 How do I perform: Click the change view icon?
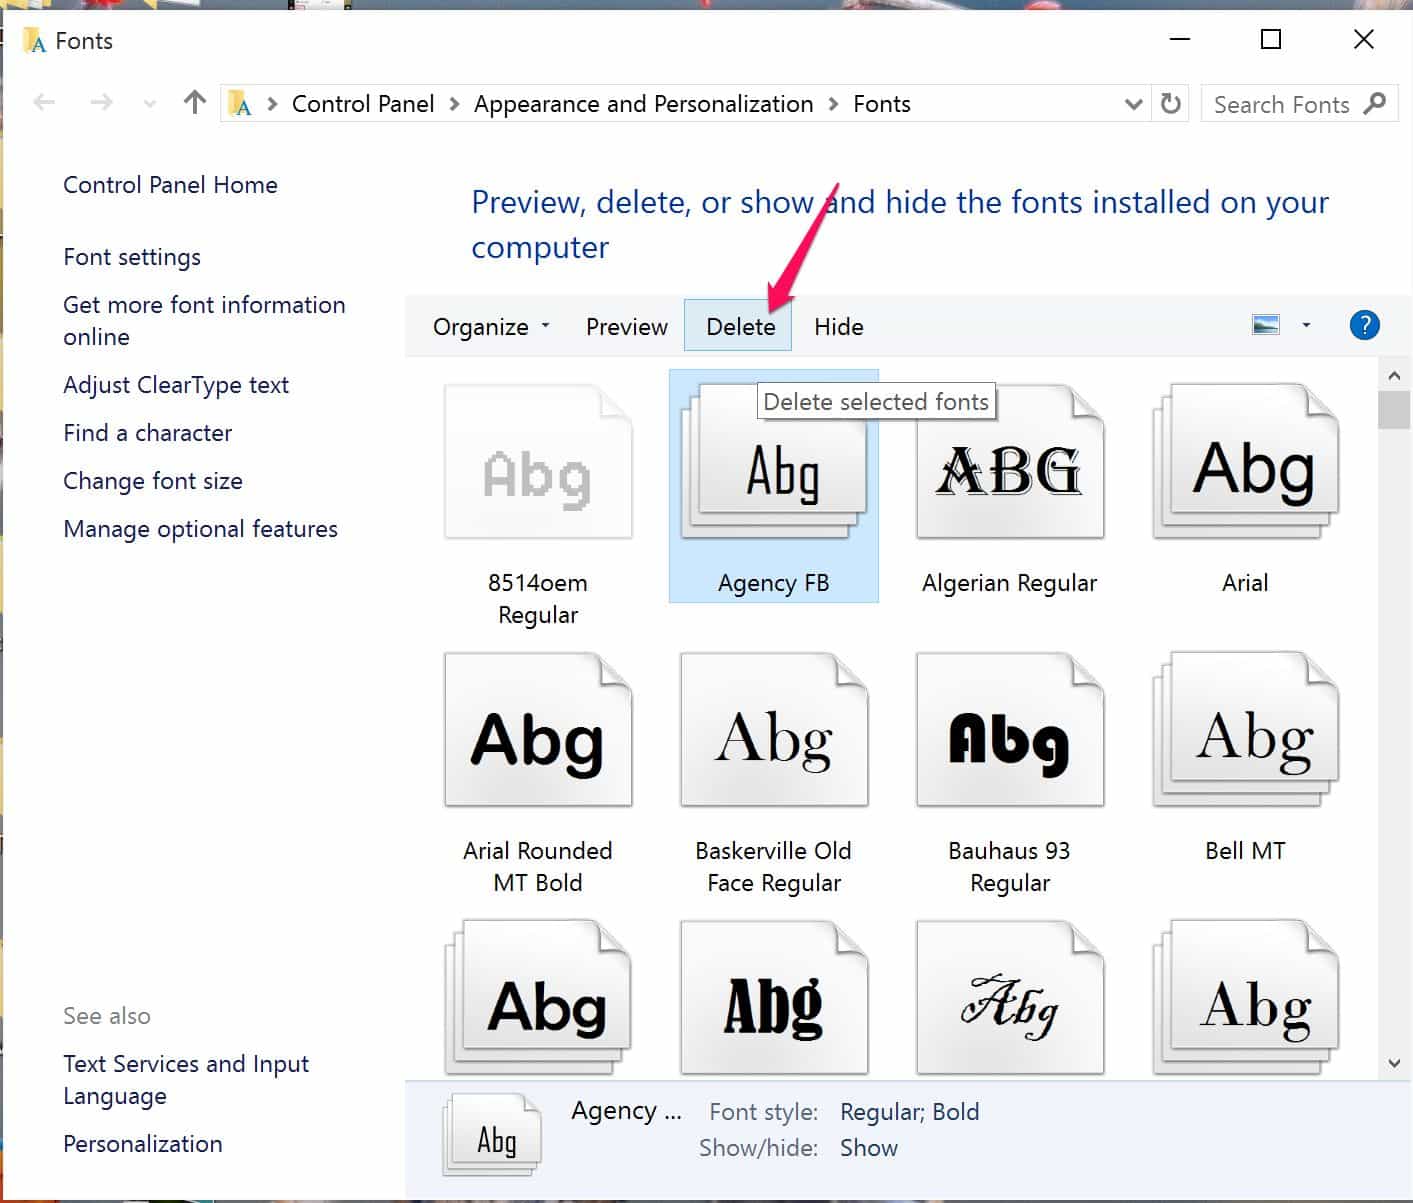(x=1266, y=325)
